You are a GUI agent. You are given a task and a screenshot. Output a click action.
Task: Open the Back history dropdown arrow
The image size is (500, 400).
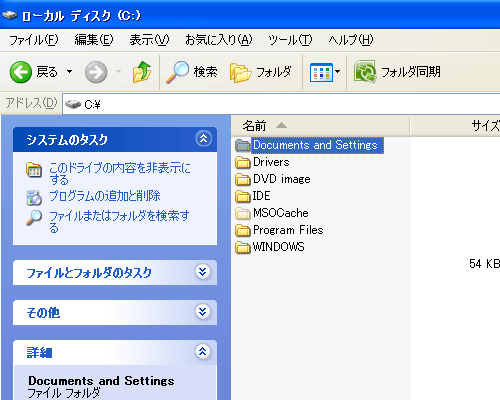pos(69,71)
